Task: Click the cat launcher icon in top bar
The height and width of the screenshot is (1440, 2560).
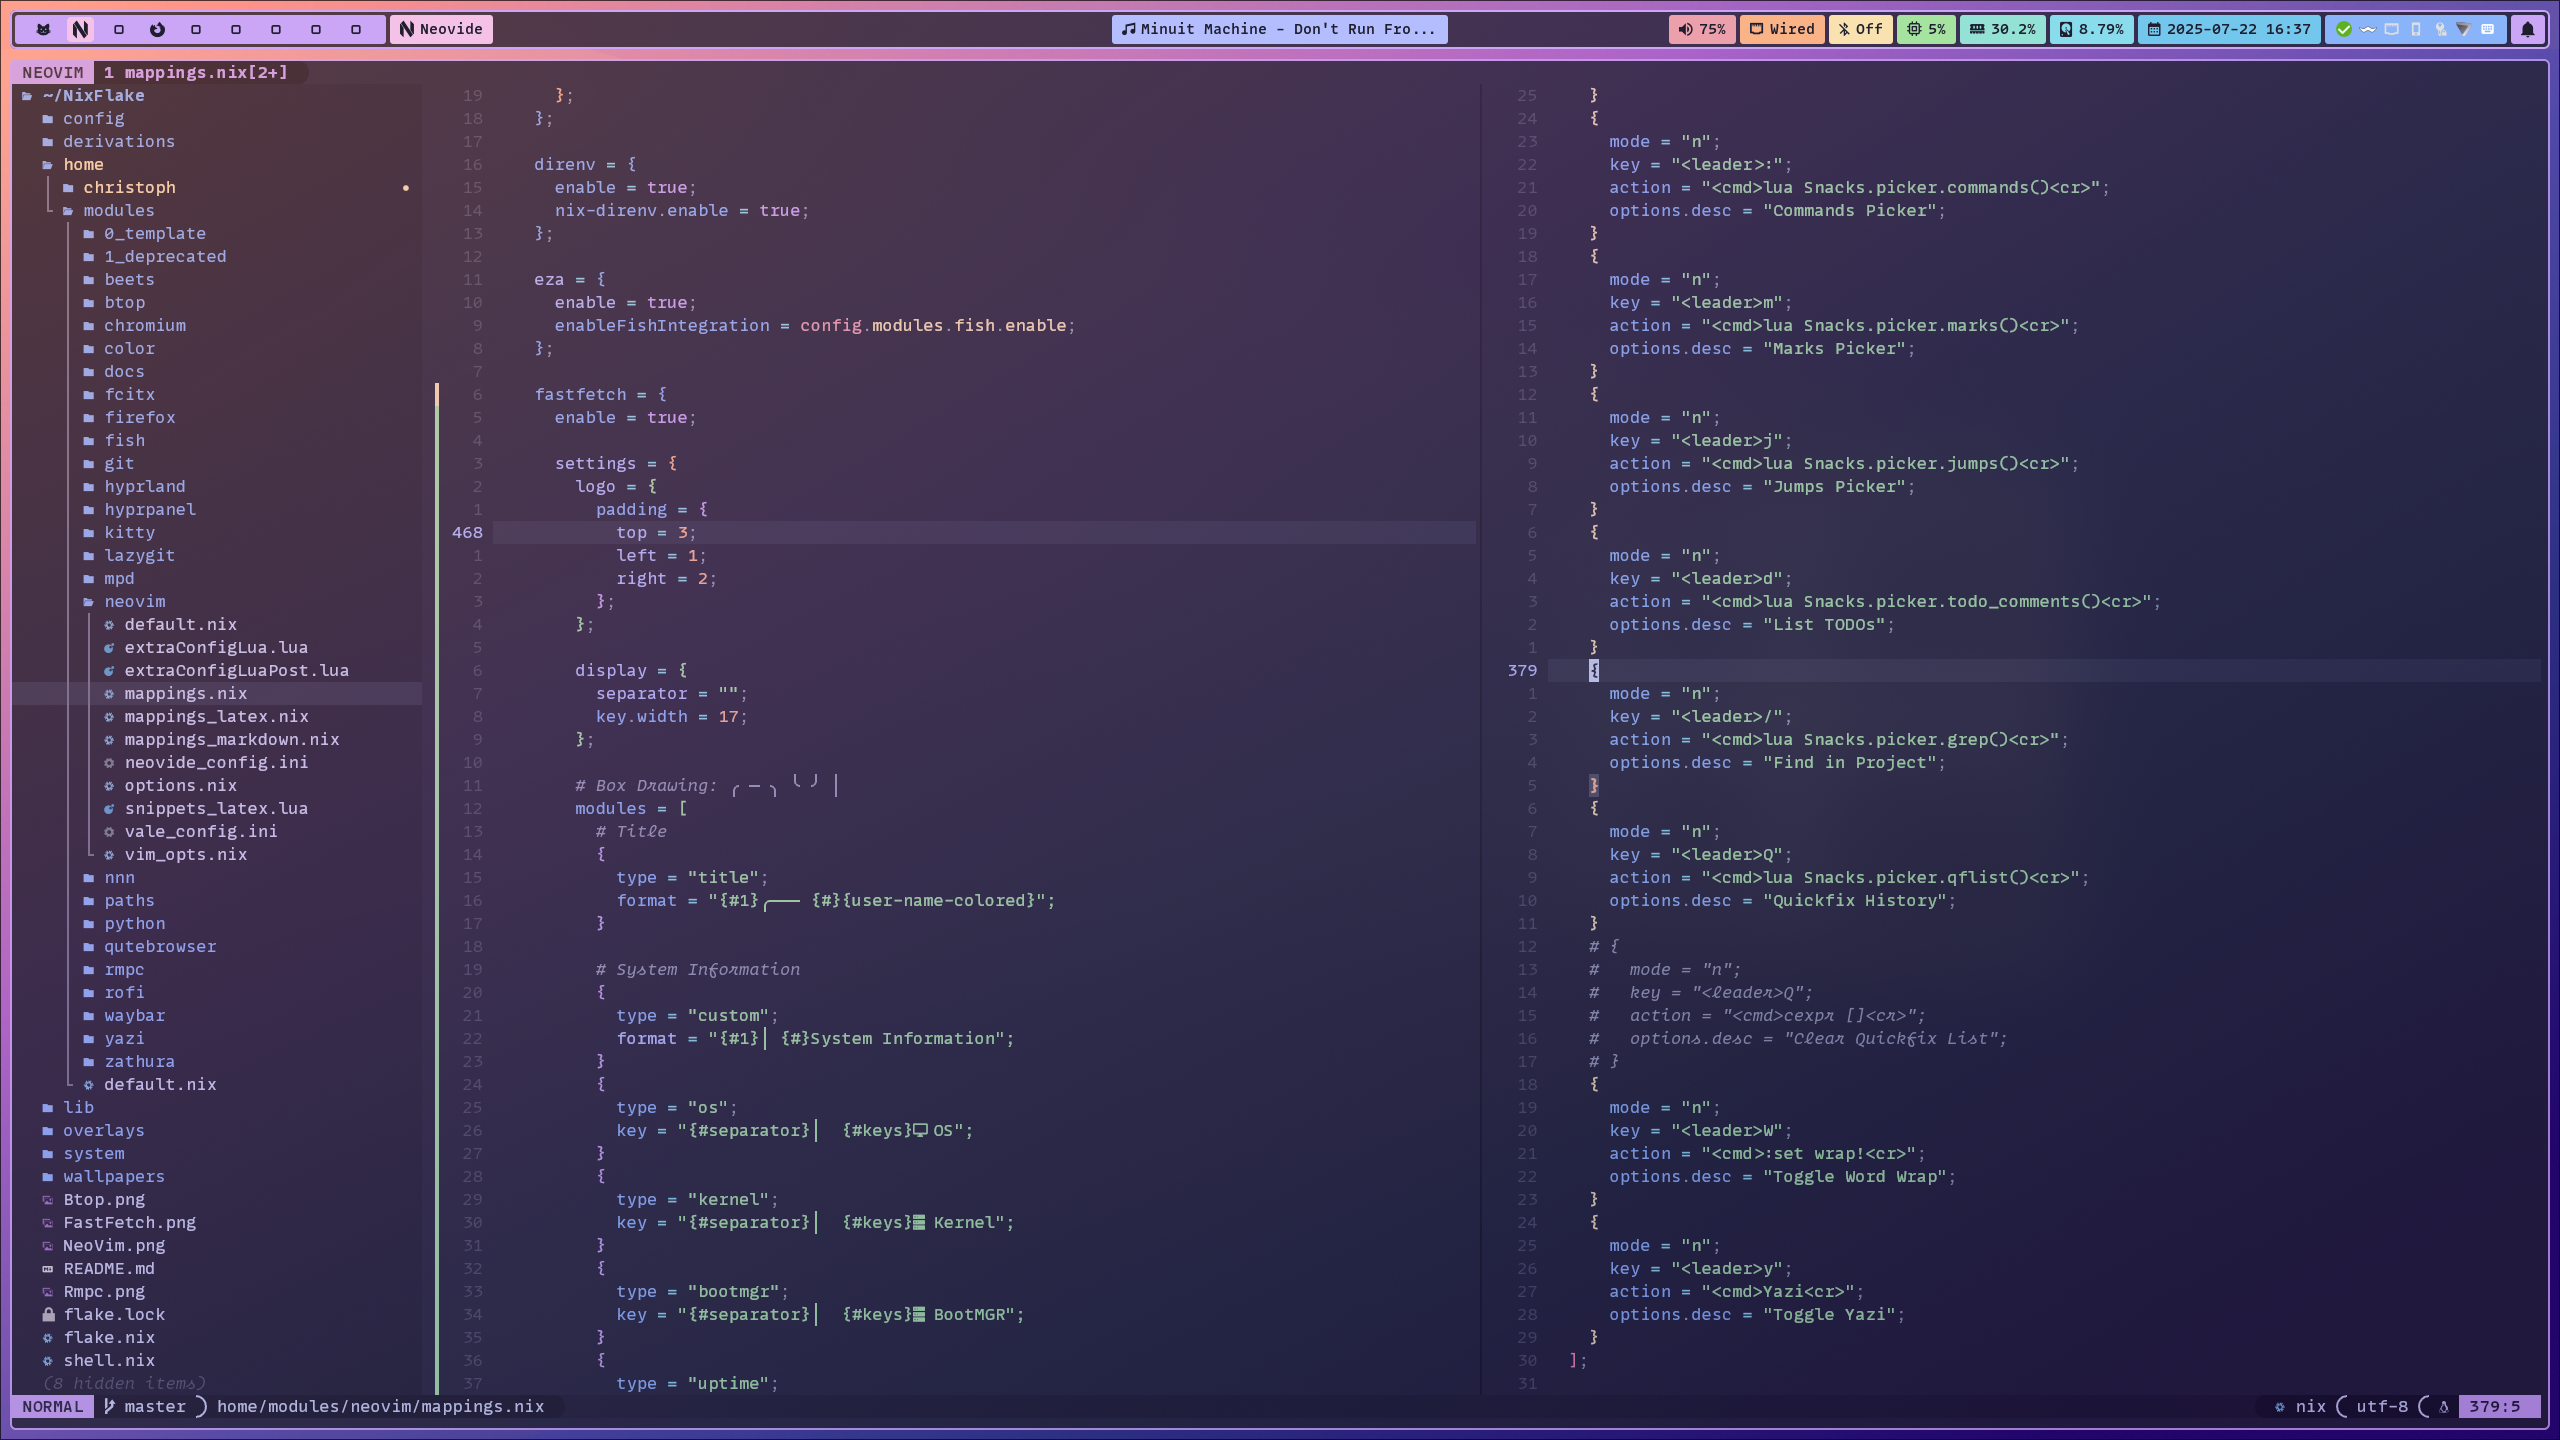Action: 43,29
